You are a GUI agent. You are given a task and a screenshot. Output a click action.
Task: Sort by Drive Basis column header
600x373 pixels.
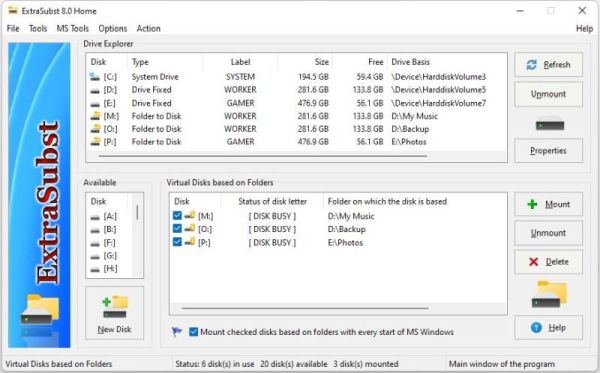(410, 62)
